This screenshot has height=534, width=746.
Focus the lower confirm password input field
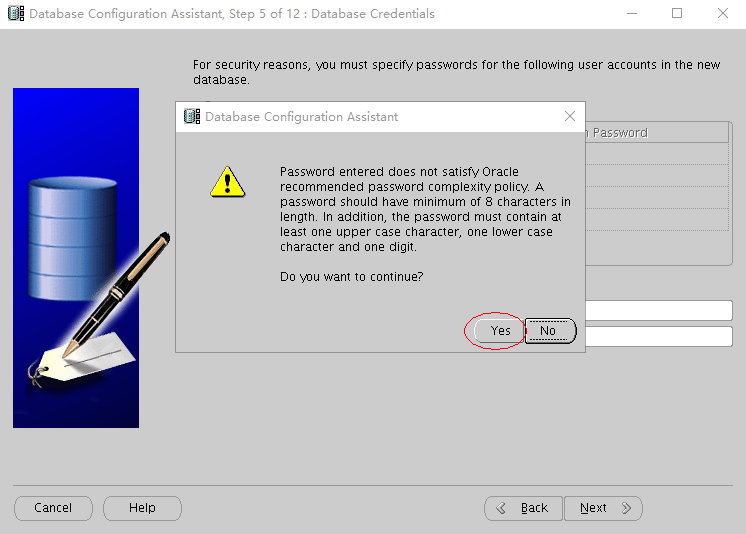(x=659, y=336)
